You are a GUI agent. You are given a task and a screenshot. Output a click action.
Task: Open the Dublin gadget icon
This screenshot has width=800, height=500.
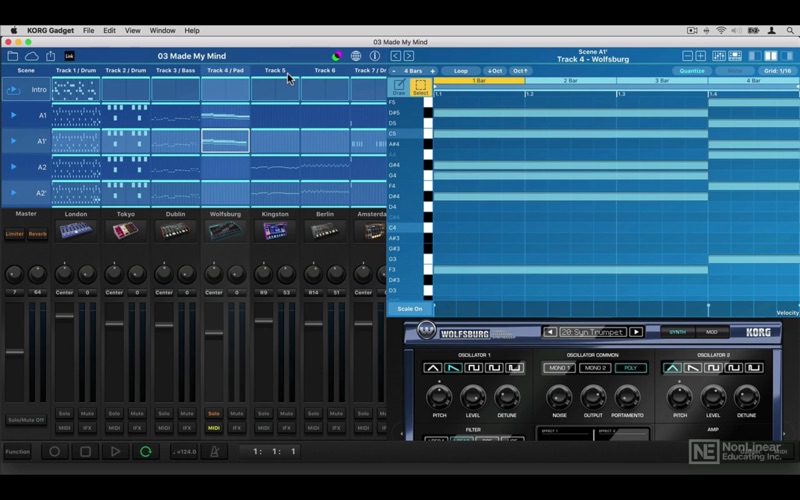176,231
